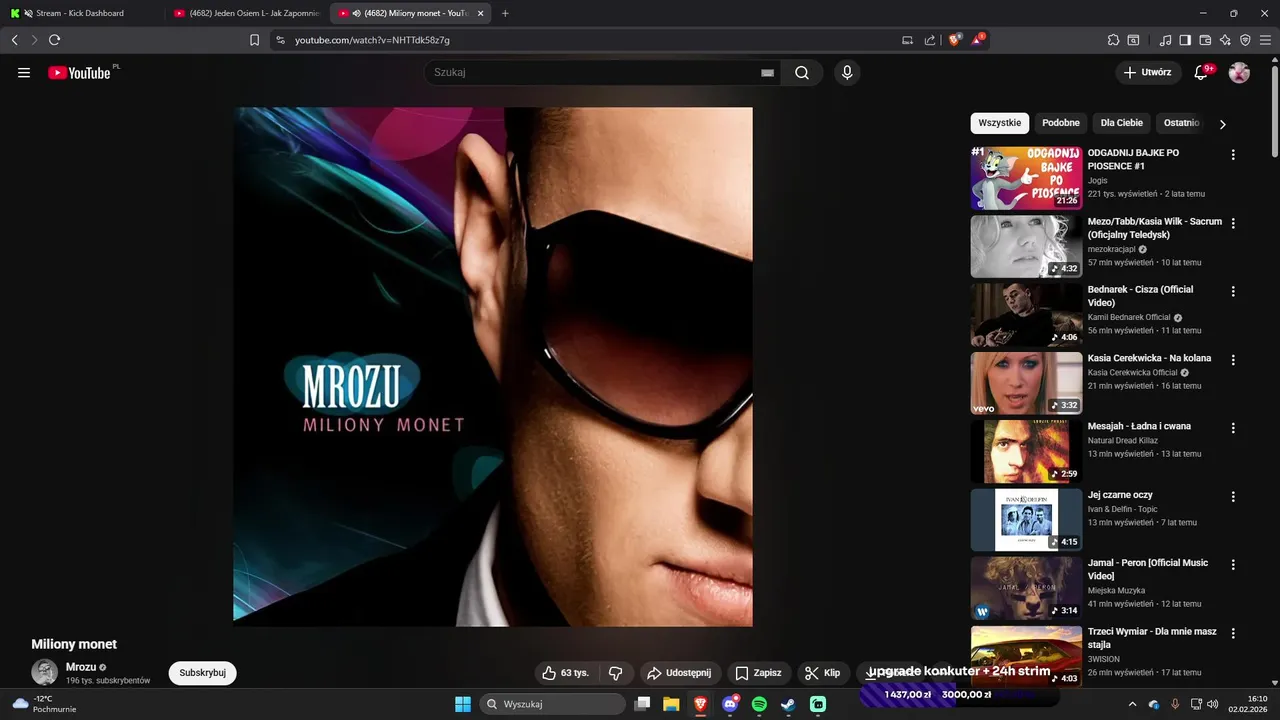Screen dimensions: 1280x720
Task: Open Brave Shields lion icon
Action: 955,40
